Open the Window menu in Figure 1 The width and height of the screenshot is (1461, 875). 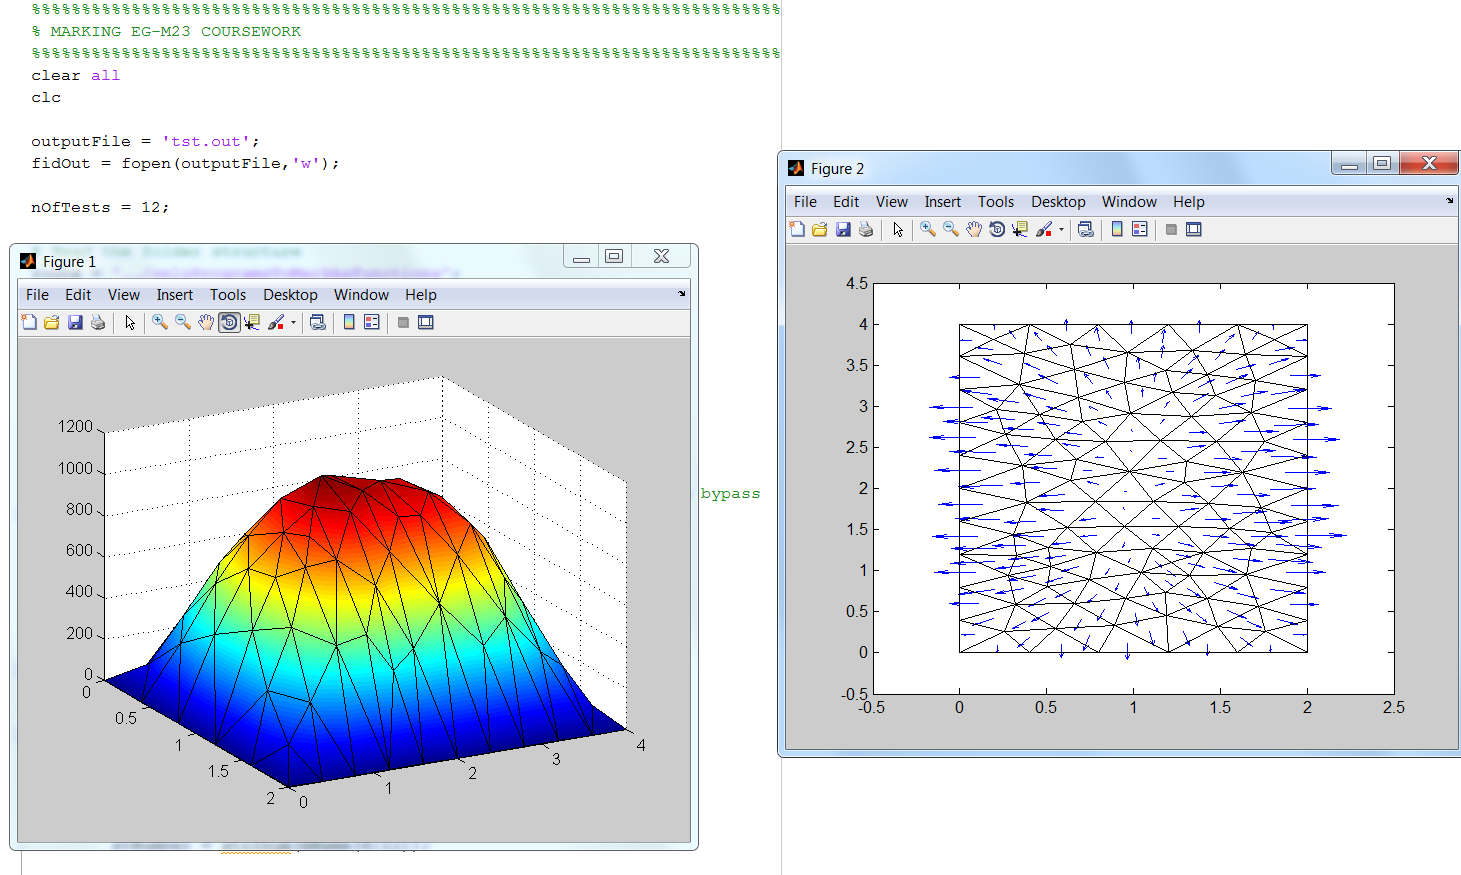point(361,295)
